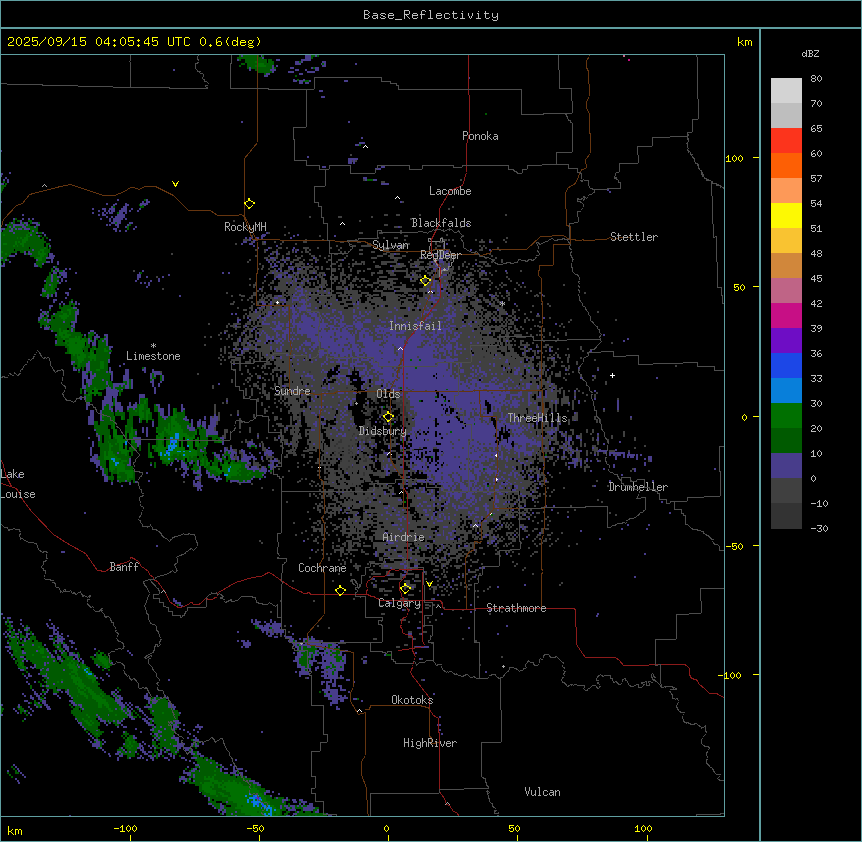Select the lightest gray 70-80 dBZ legend swatch

(786, 91)
